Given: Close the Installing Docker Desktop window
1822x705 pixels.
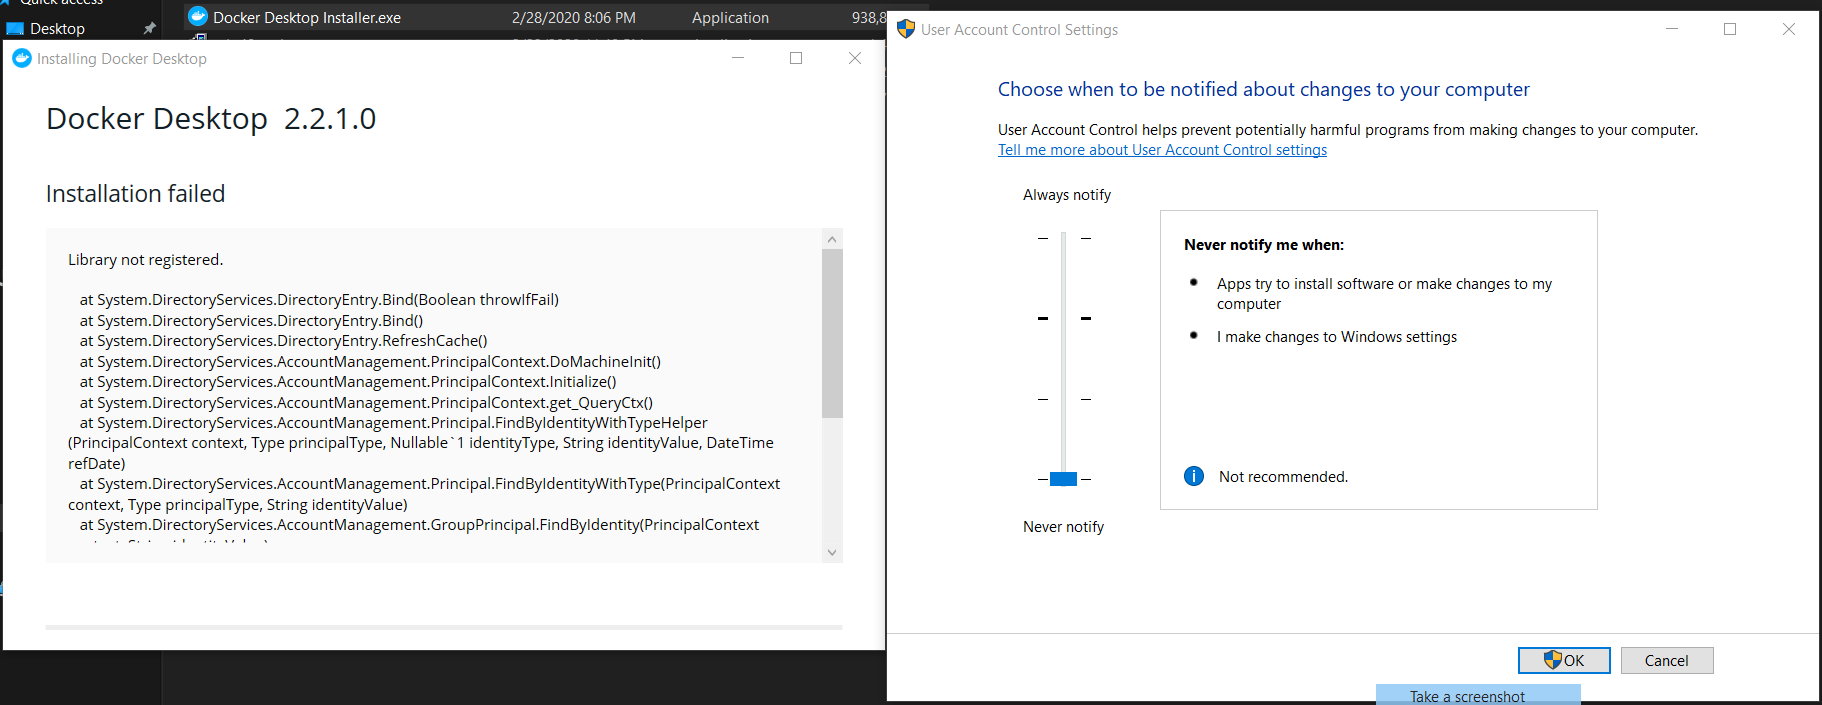Looking at the screenshot, I should tap(855, 58).
